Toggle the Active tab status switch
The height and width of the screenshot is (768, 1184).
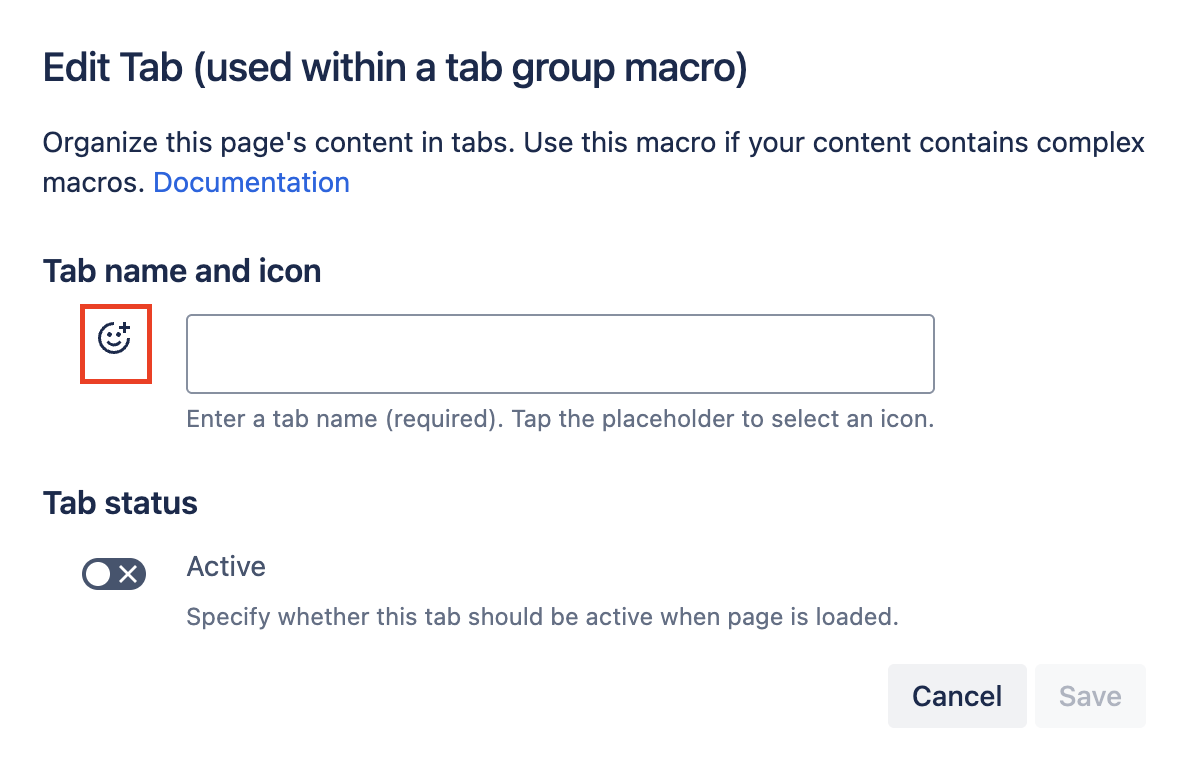(114, 574)
